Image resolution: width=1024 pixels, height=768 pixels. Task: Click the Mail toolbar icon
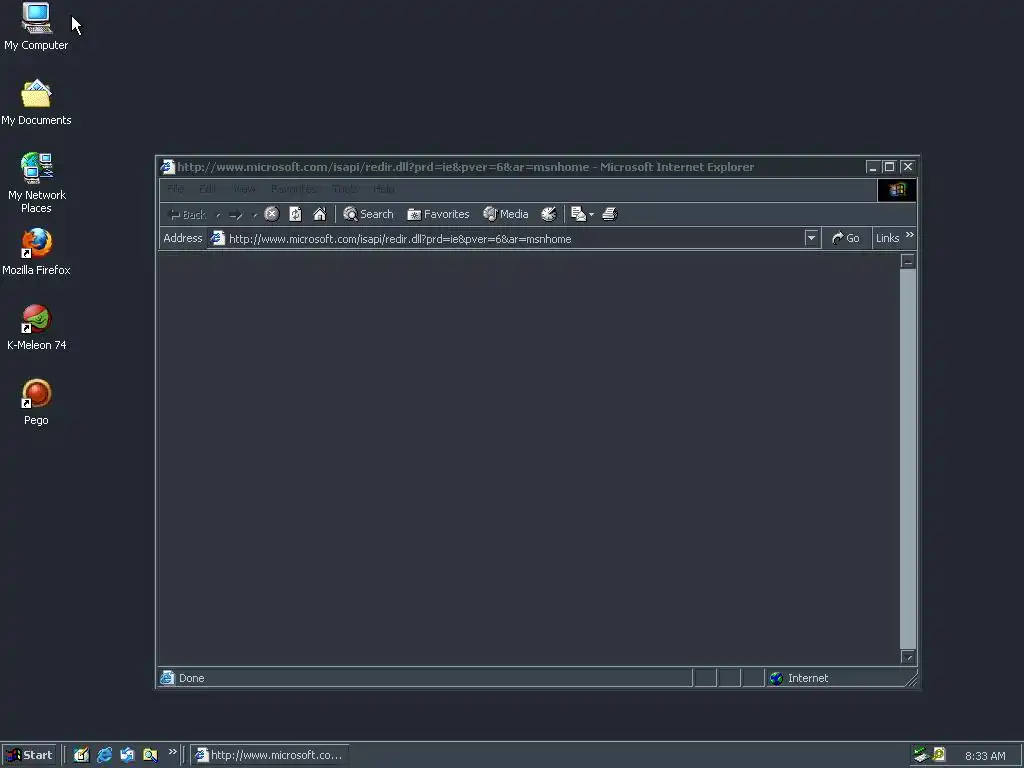pyautogui.click(x=578, y=214)
